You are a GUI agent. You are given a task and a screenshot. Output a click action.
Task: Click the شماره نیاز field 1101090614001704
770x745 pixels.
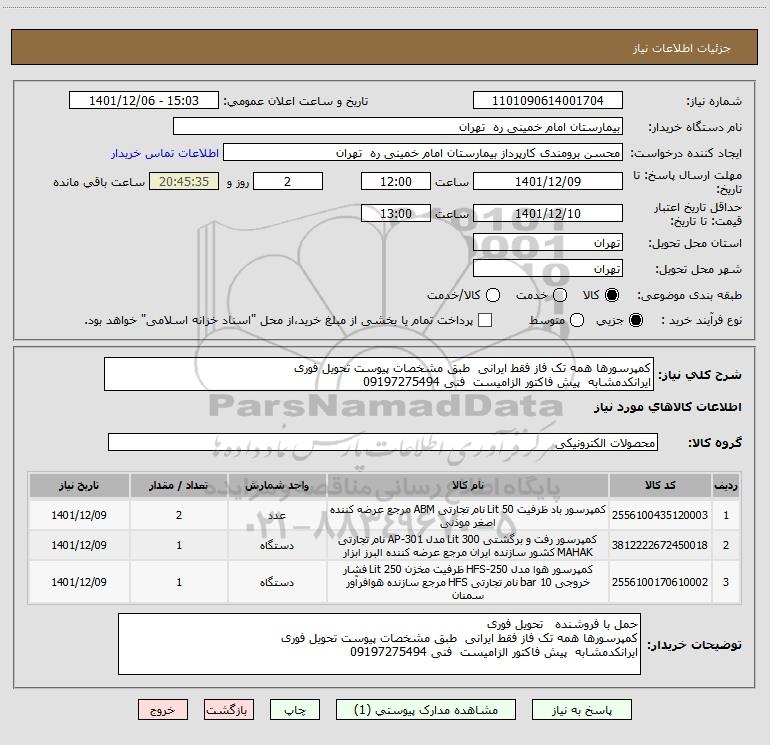click(x=548, y=101)
